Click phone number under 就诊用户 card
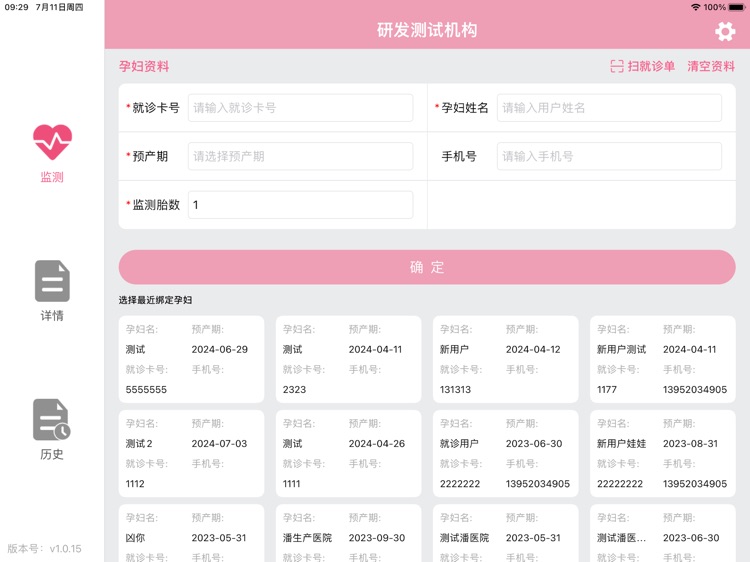 pyautogui.click(x=538, y=484)
